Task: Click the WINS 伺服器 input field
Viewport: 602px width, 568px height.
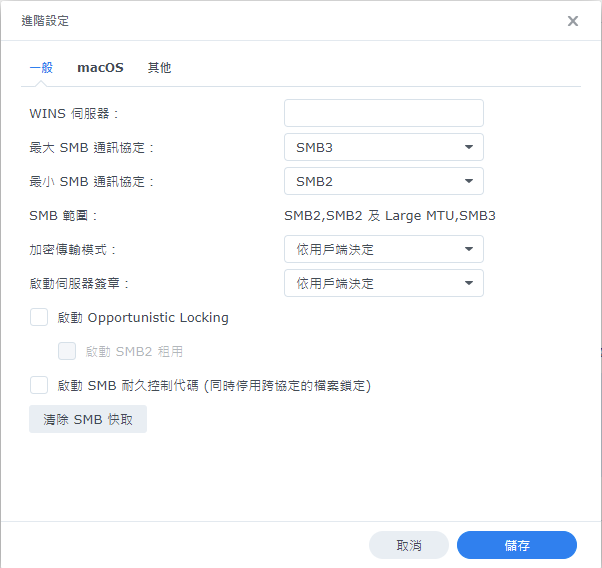Action: 384,113
